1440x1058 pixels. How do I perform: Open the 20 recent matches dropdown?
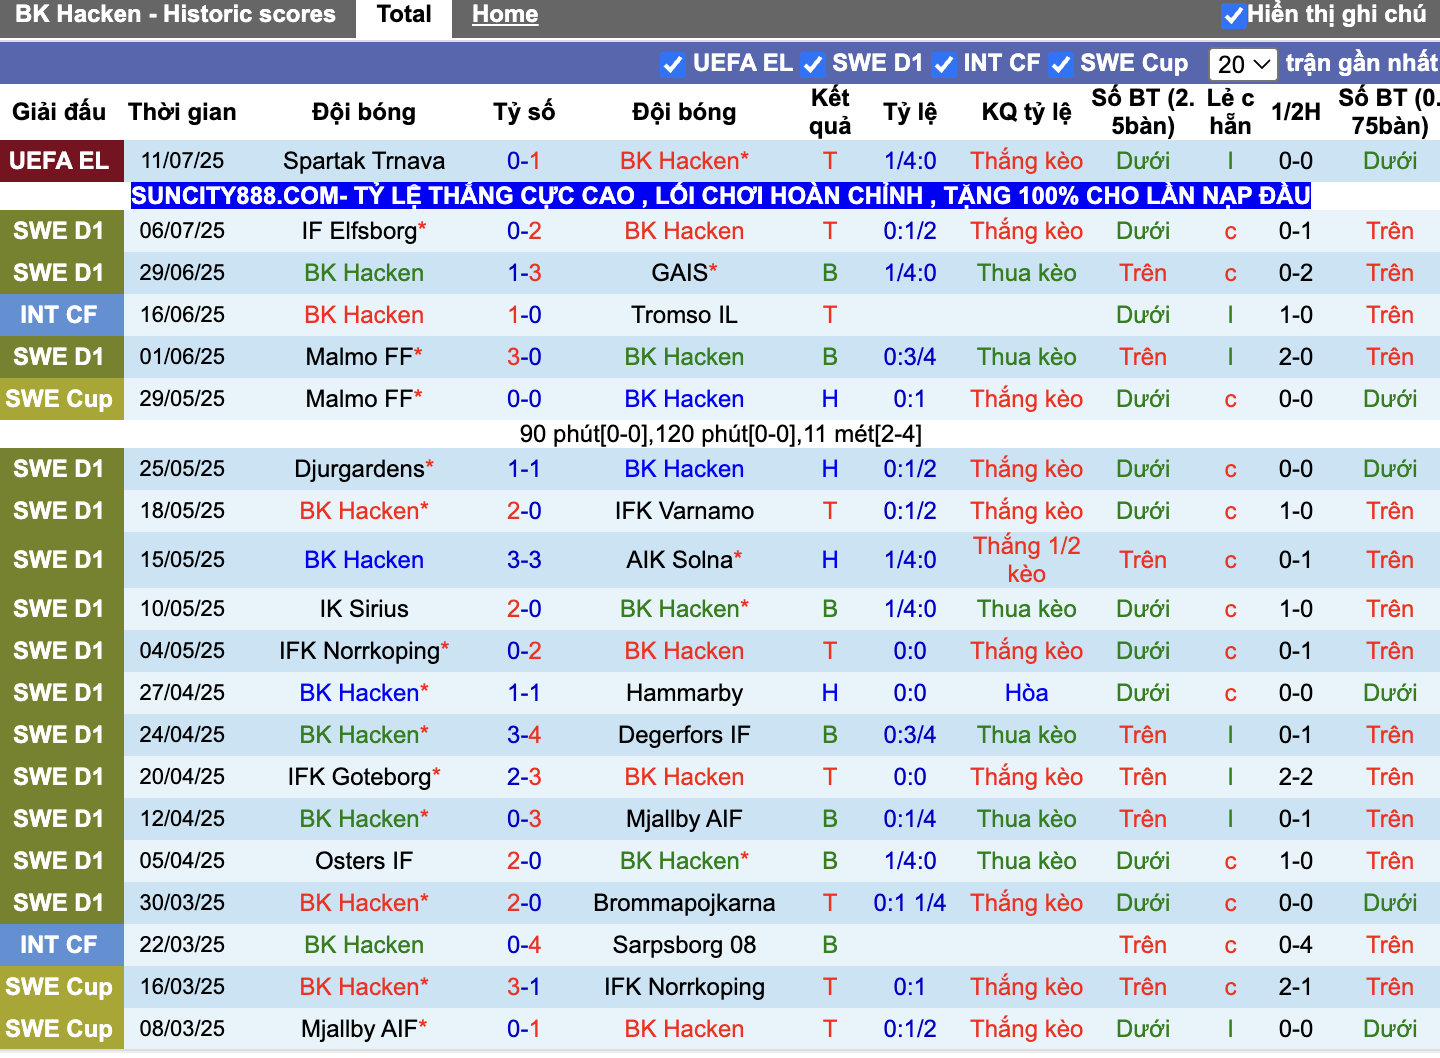(x=1243, y=64)
